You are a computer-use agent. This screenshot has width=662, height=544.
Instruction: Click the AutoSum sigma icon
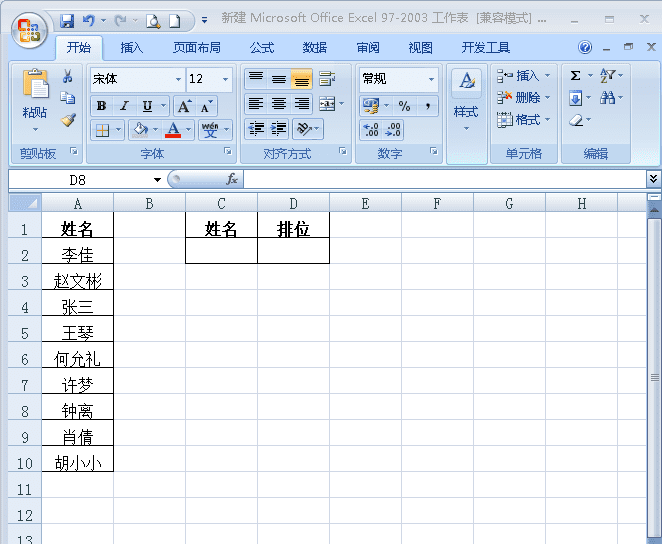575,76
